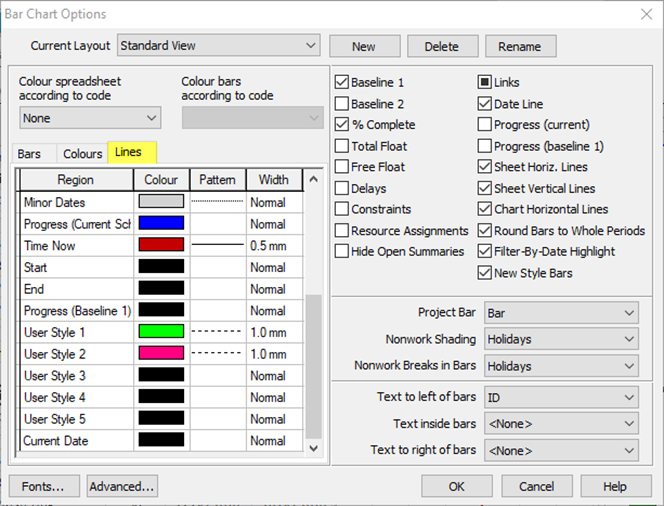Disable Sheet Horiz. Lines
The height and width of the screenshot is (506, 664).
point(484,166)
